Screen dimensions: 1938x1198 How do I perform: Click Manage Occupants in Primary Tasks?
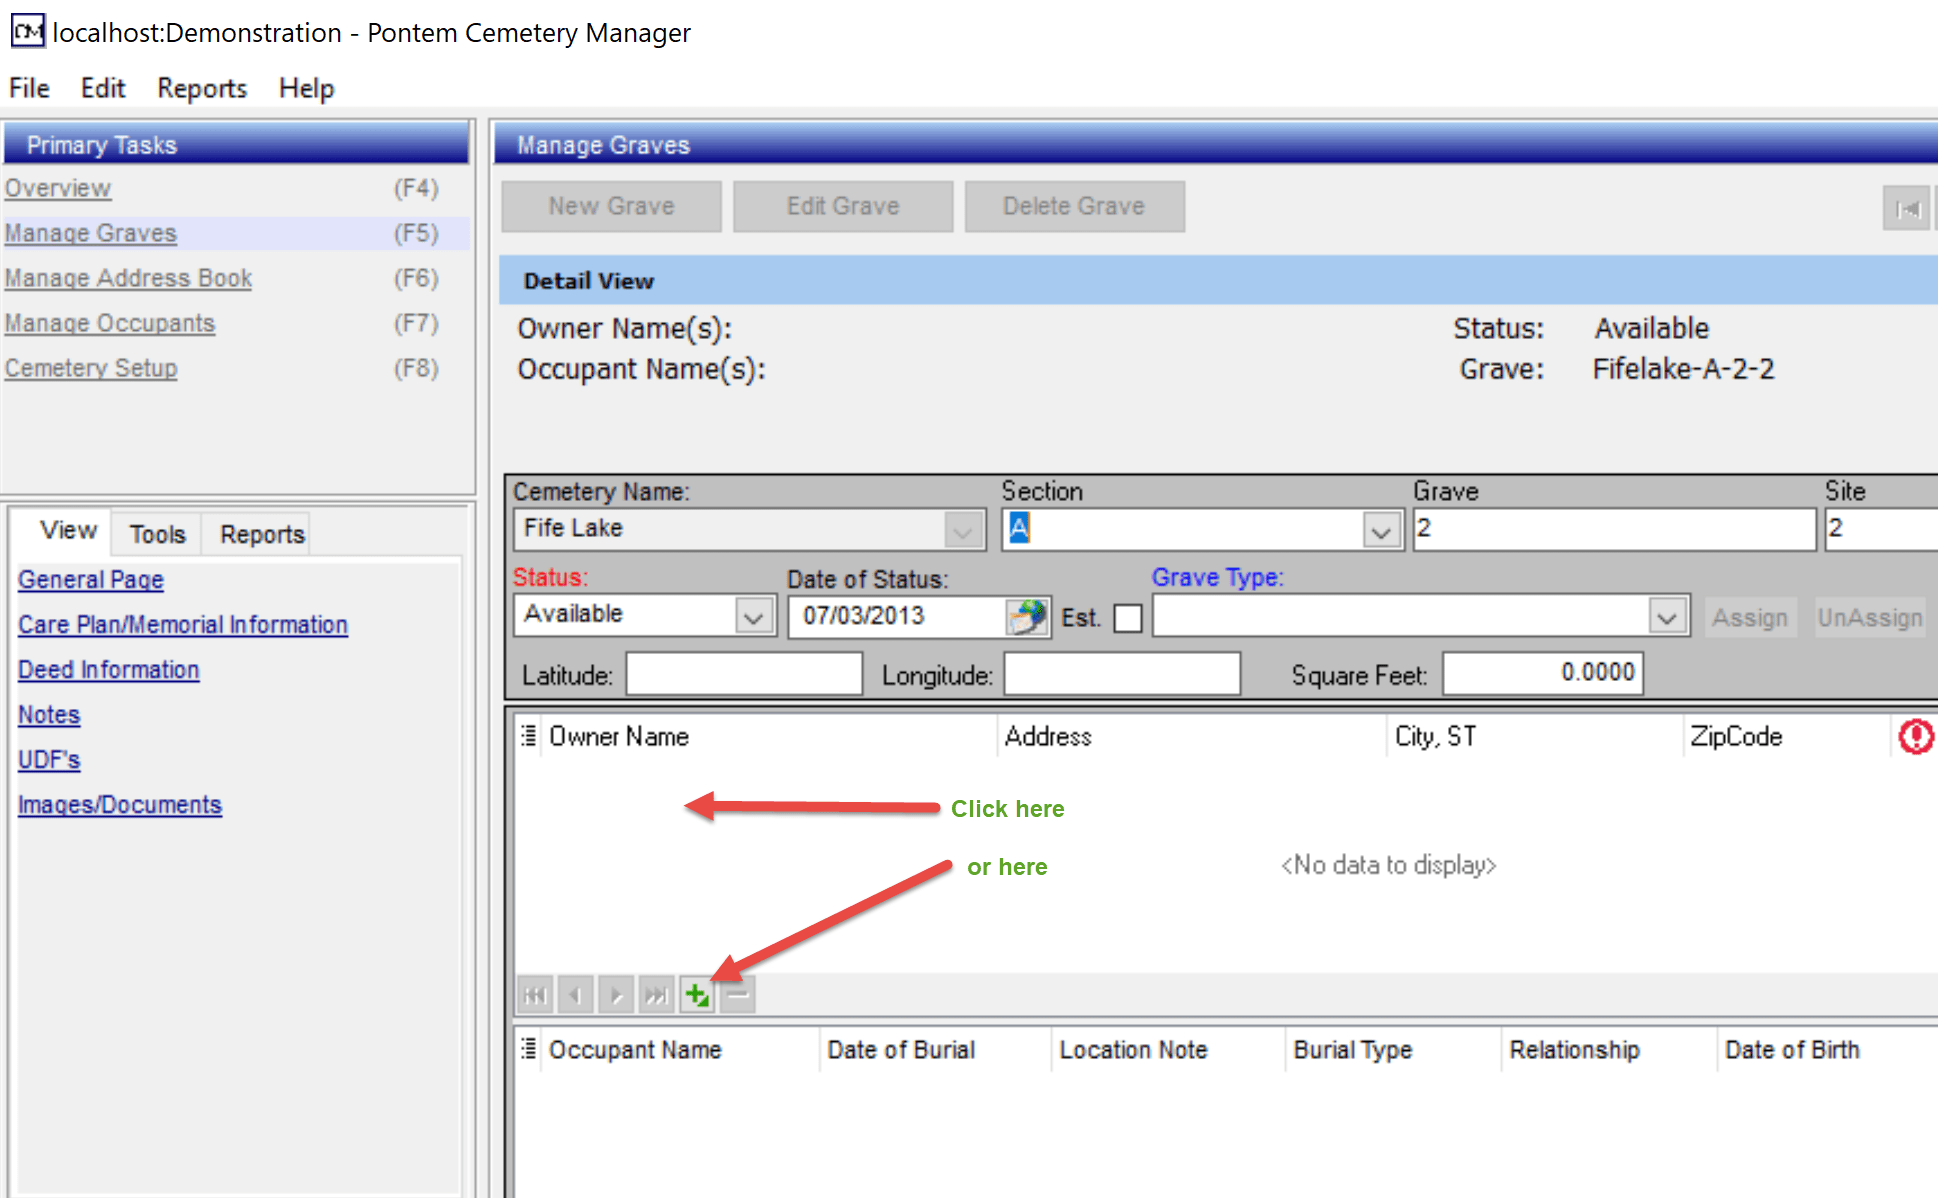pyautogui.click(x=110, y=323)
